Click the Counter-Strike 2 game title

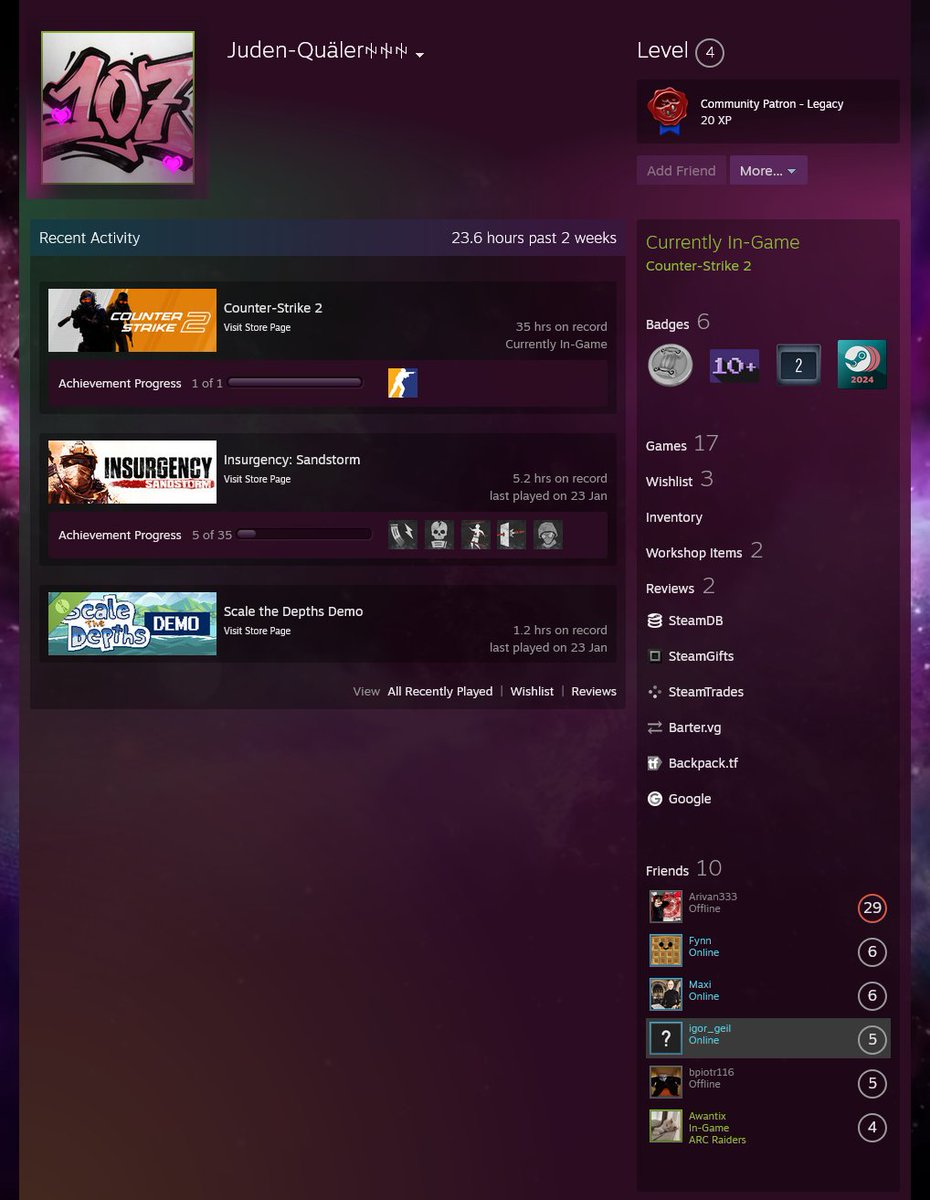tap(273, 308)
